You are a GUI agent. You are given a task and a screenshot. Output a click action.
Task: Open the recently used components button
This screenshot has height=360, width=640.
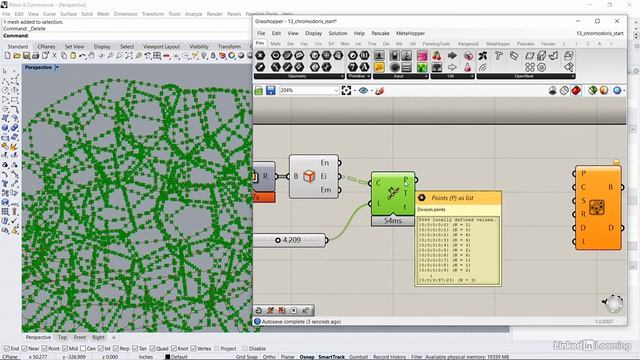(258, 311)
